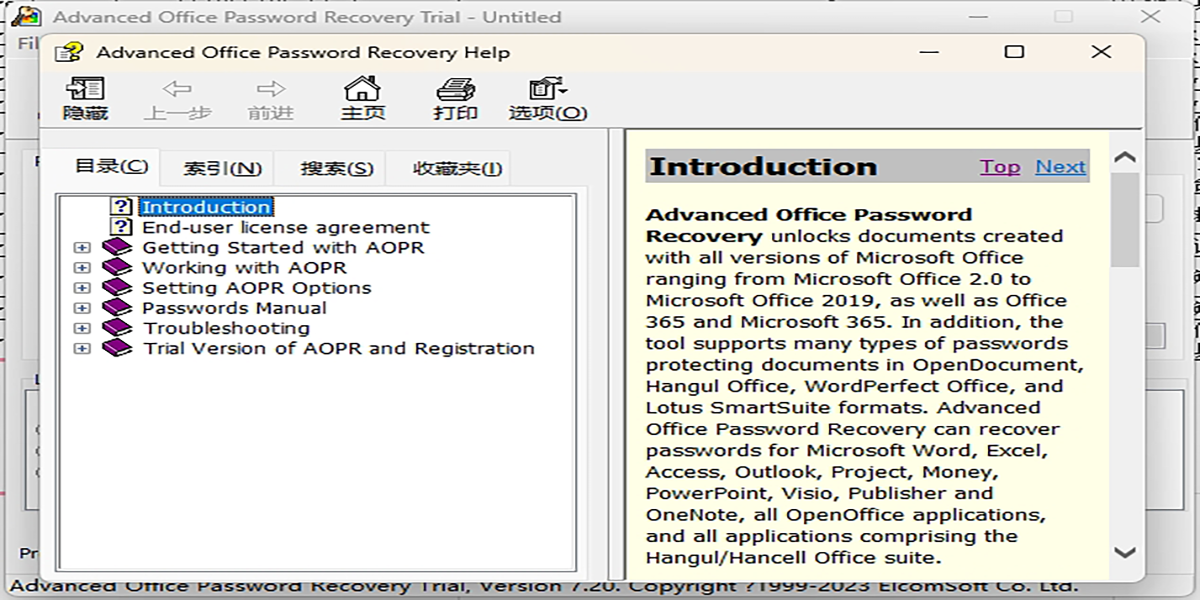Screen dimensions: 1200x600
Task: Expand the Getting Started with AOPR node
Action: pyautogui.click(x=82, y=248)
